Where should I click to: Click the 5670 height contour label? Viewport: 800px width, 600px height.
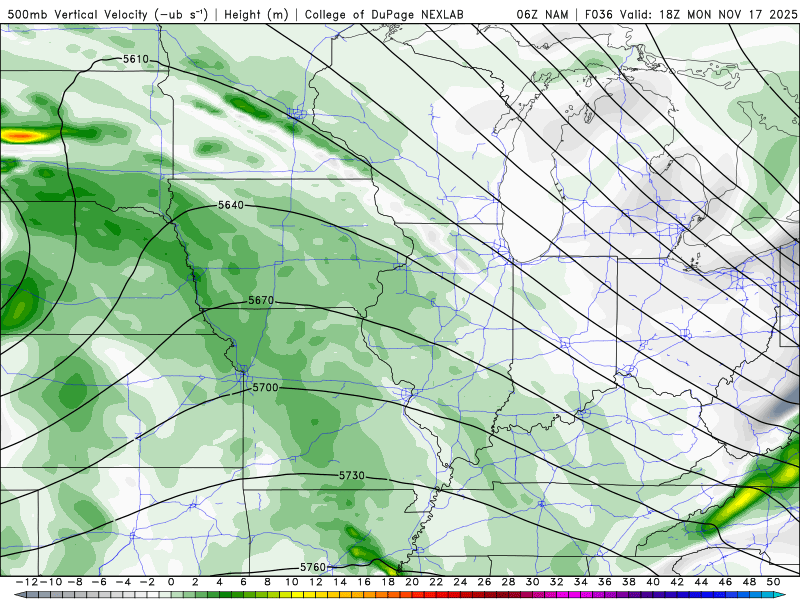261,301
